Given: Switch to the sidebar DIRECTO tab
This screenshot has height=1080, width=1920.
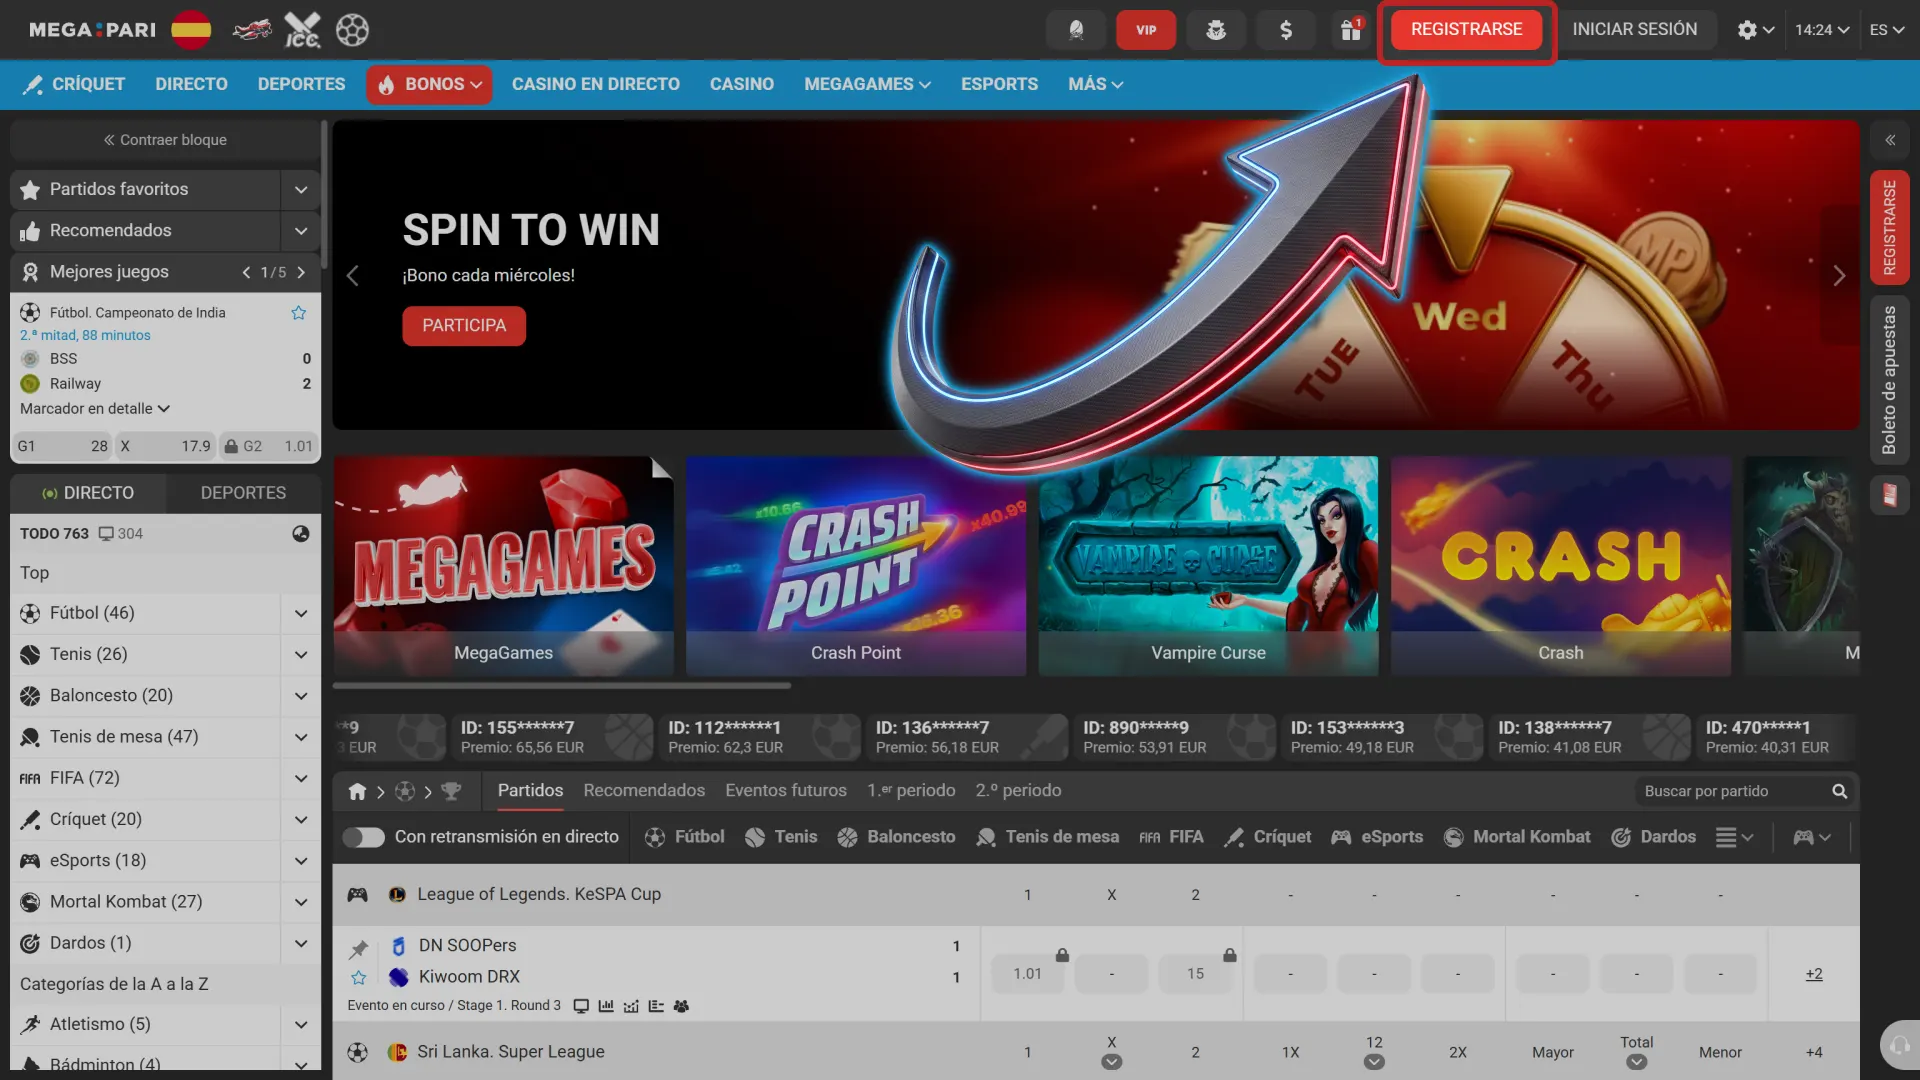Looking at the screenshot, I should pos(88,493).
